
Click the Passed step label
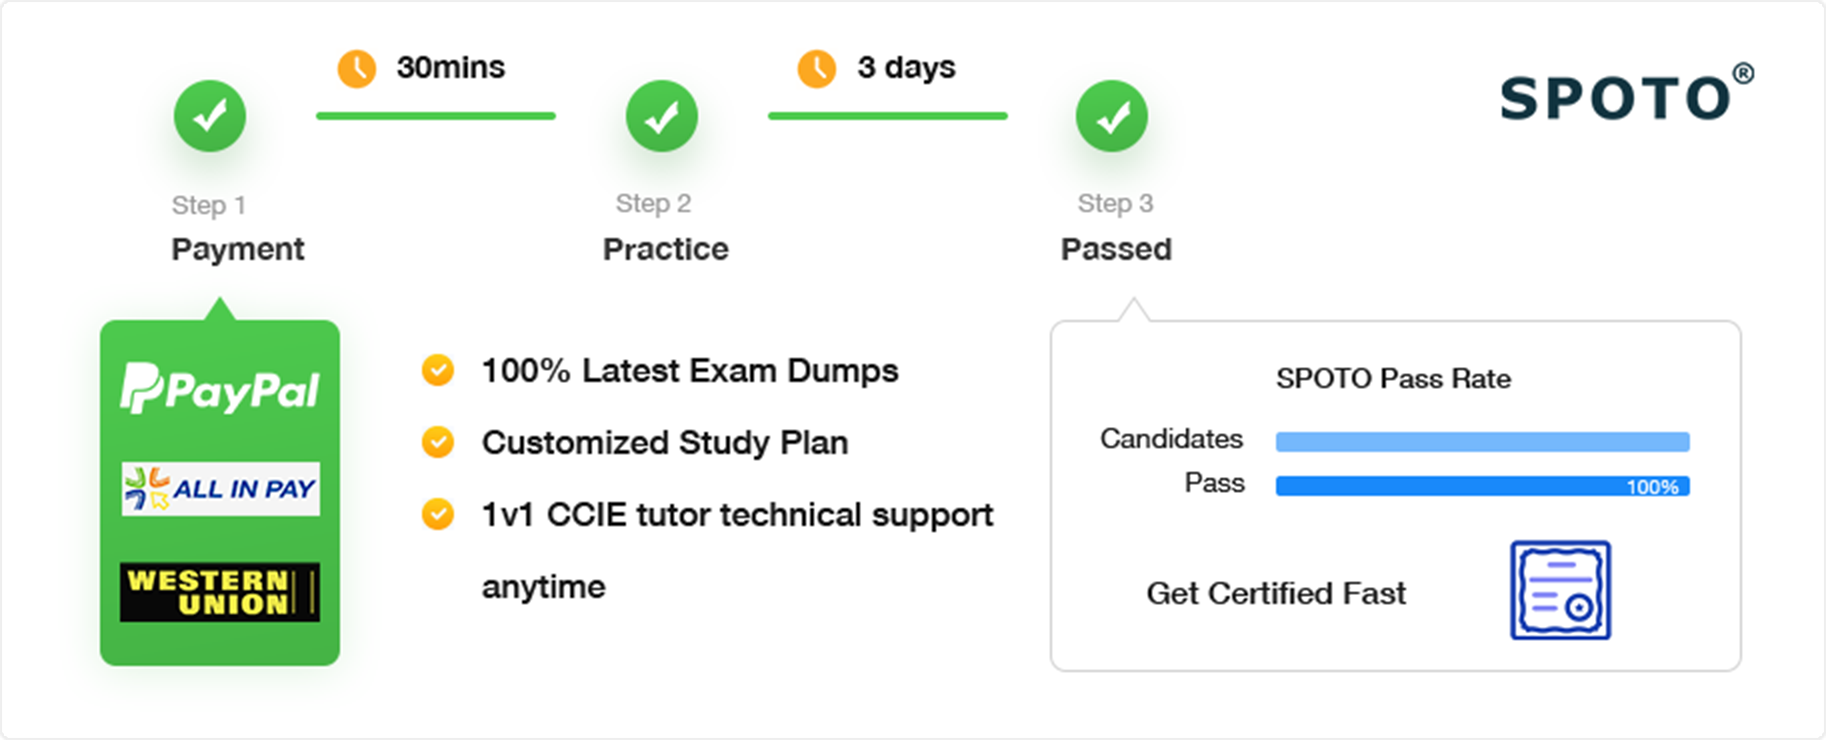(x=1116, y=249)
